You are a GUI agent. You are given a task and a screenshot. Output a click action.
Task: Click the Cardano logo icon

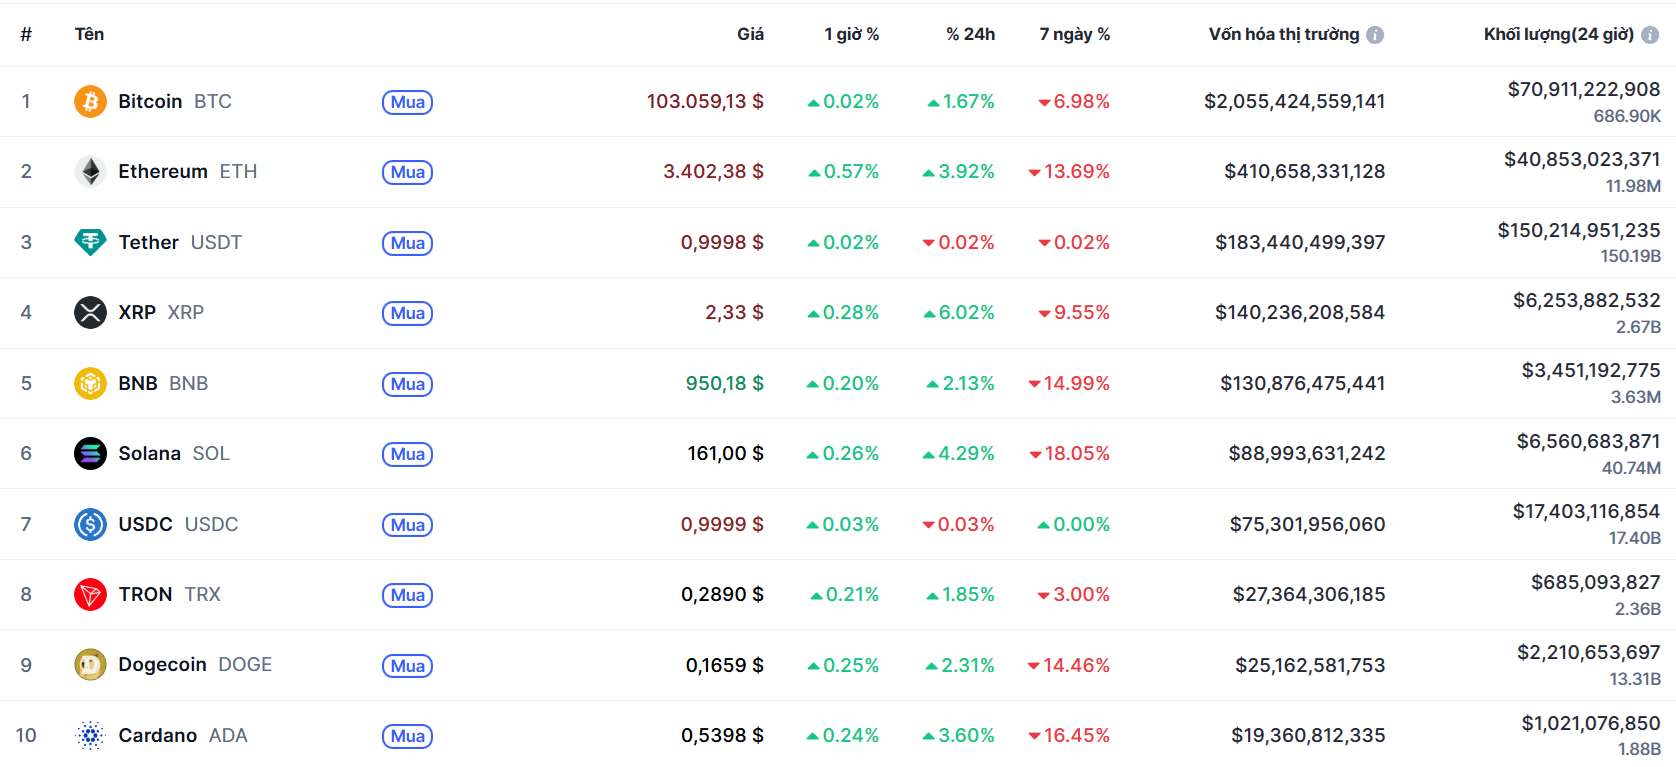(x=90, y=735)
